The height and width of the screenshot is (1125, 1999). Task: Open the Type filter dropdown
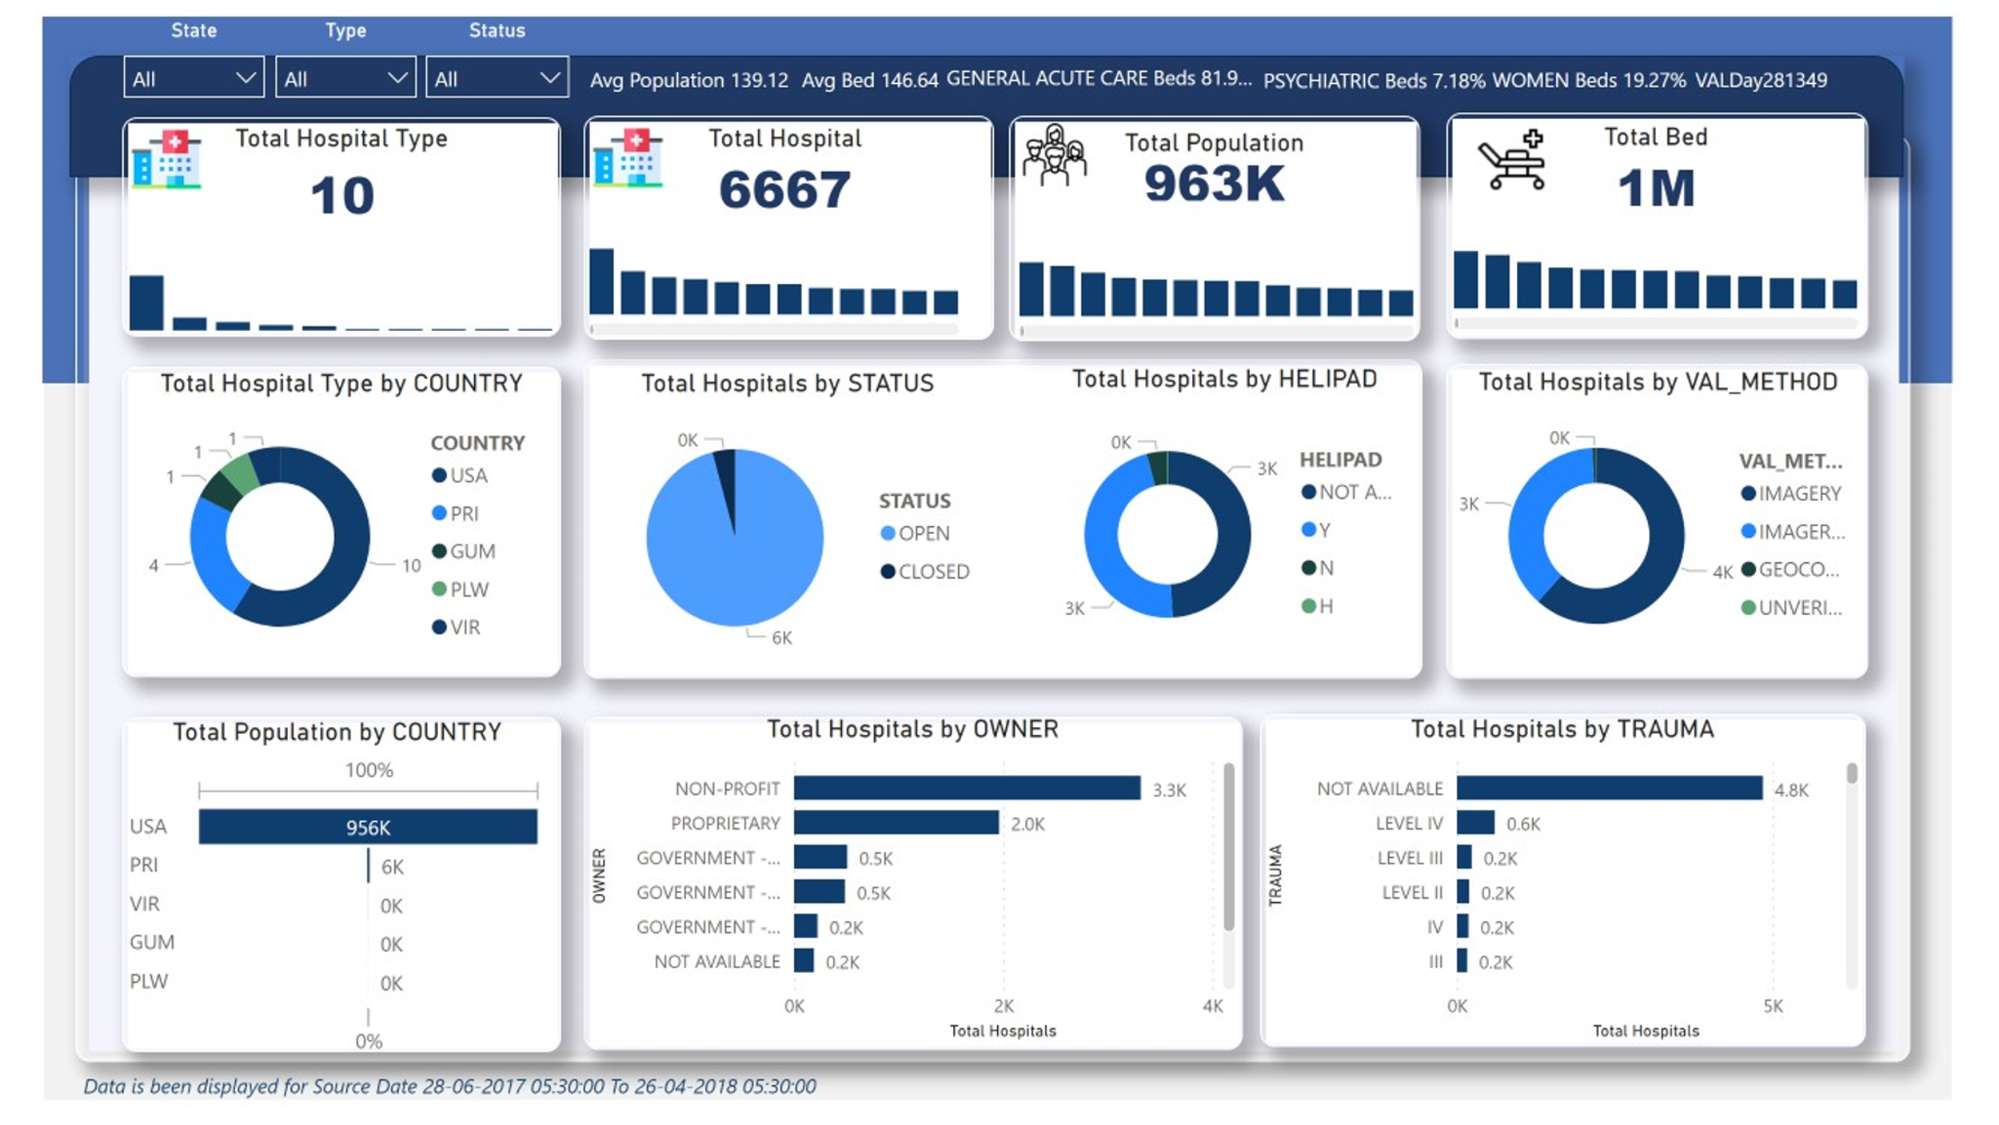click(x=345, y=78)
